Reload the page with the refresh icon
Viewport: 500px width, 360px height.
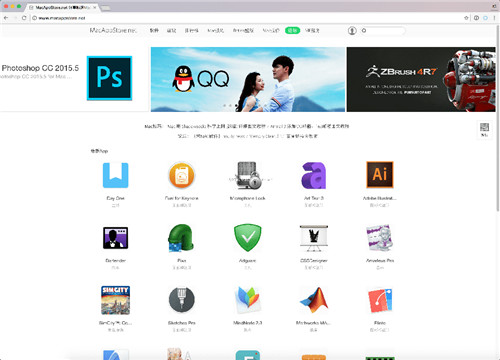[x=24, y=18]
